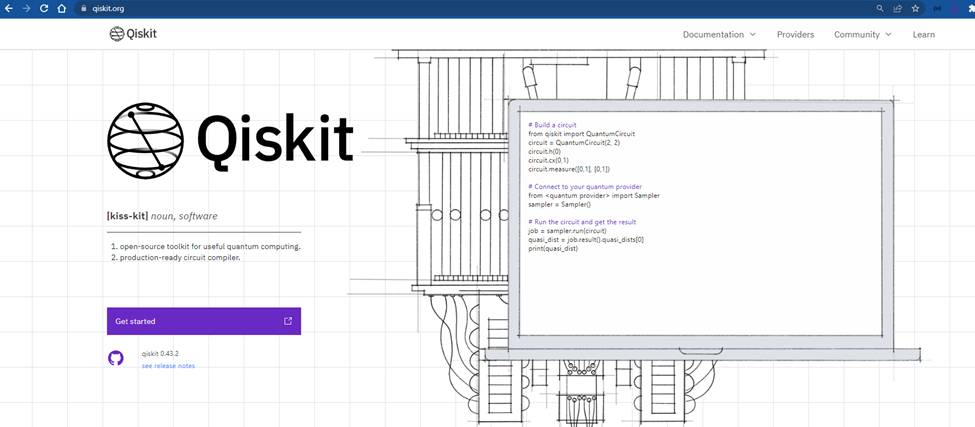
Task: Click the qiskit.org address bar field
Action: [x=400, y=8]
